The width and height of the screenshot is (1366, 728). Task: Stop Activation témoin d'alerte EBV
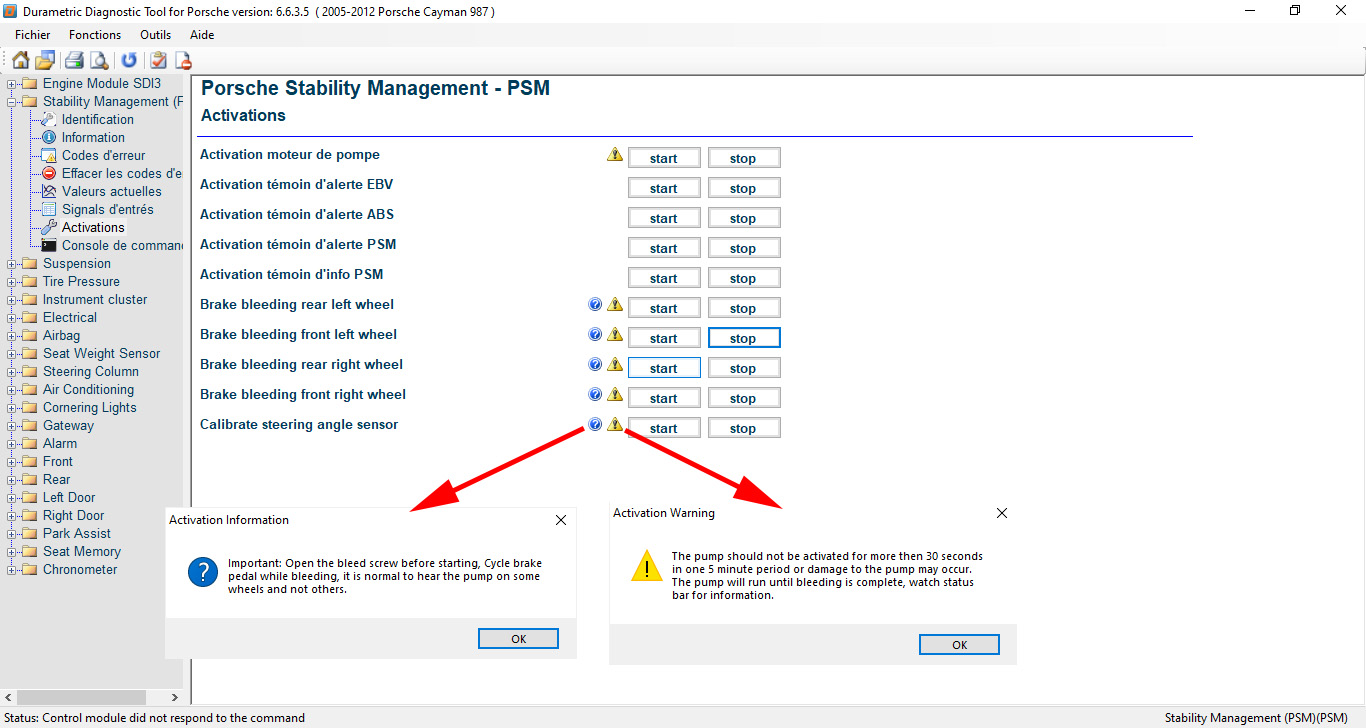(744, 188)
